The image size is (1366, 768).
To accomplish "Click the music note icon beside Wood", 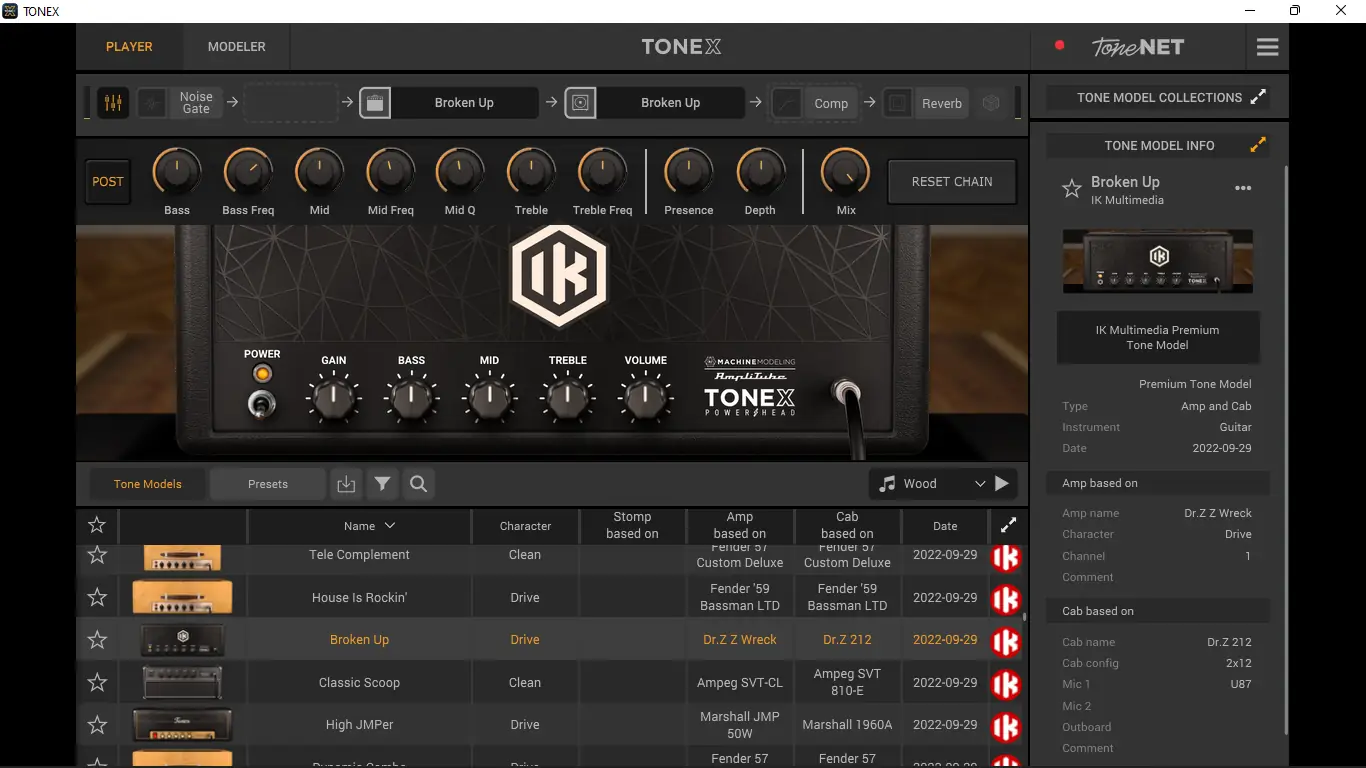I will [x=887, y=484].
